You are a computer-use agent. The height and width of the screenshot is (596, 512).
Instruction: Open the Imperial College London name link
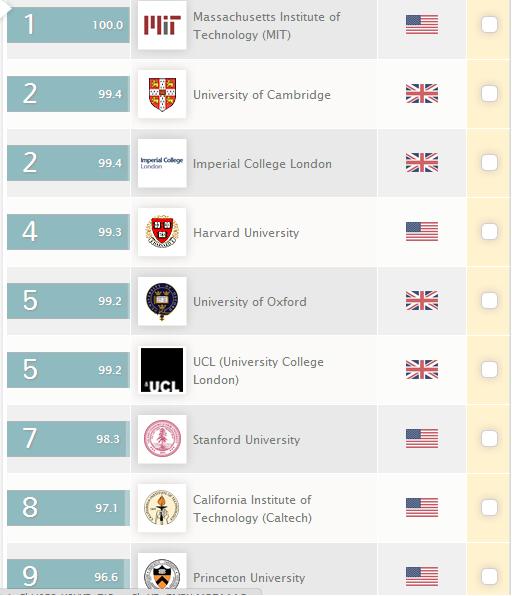262,164
